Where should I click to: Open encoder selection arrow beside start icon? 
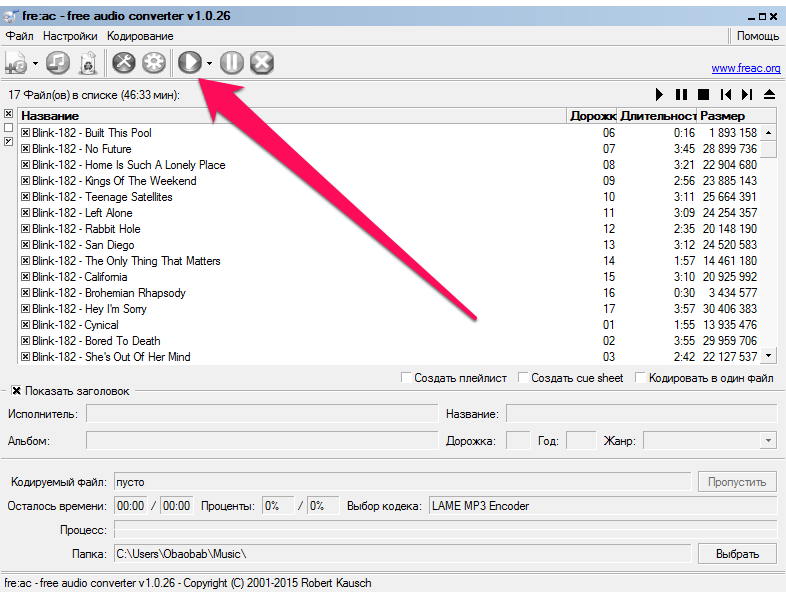[209, 63]
